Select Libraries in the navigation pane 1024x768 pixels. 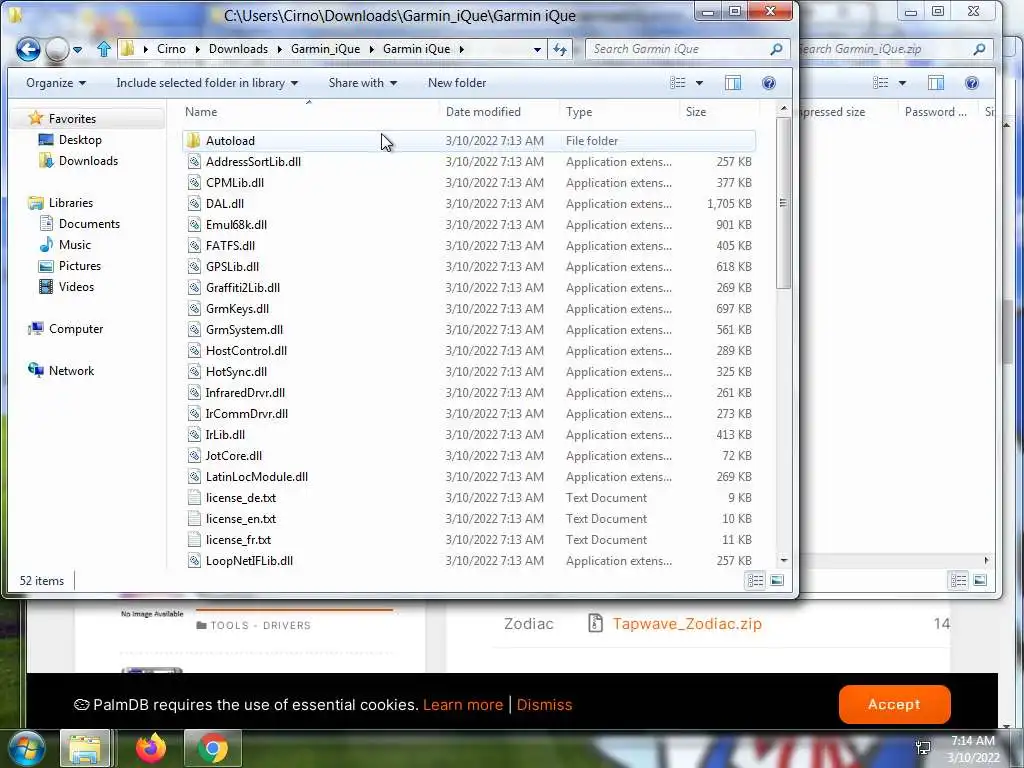click(71, 203)
